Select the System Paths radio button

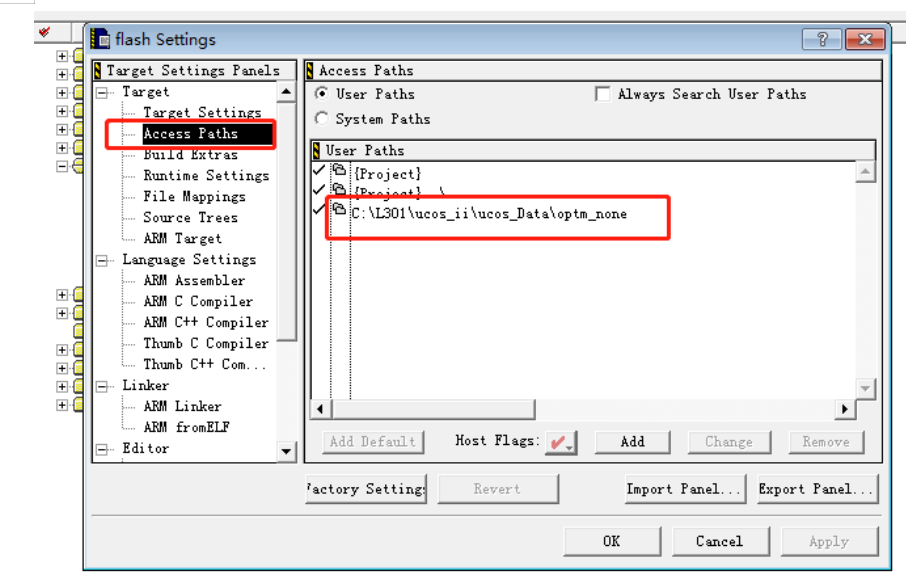click(x=322, y=118)
